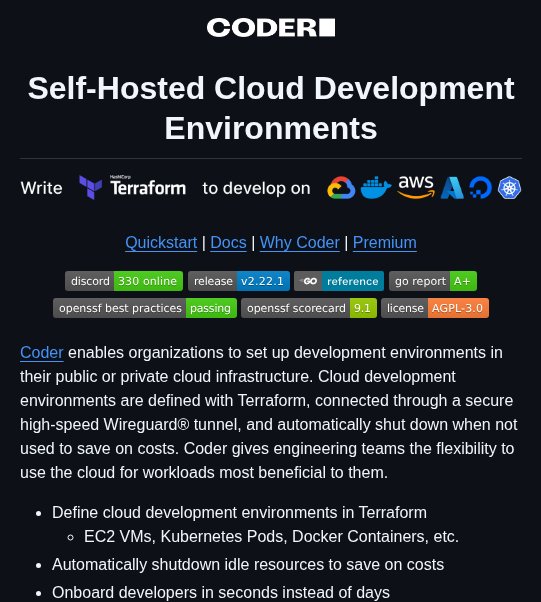Click the Terraform logo

132,187
